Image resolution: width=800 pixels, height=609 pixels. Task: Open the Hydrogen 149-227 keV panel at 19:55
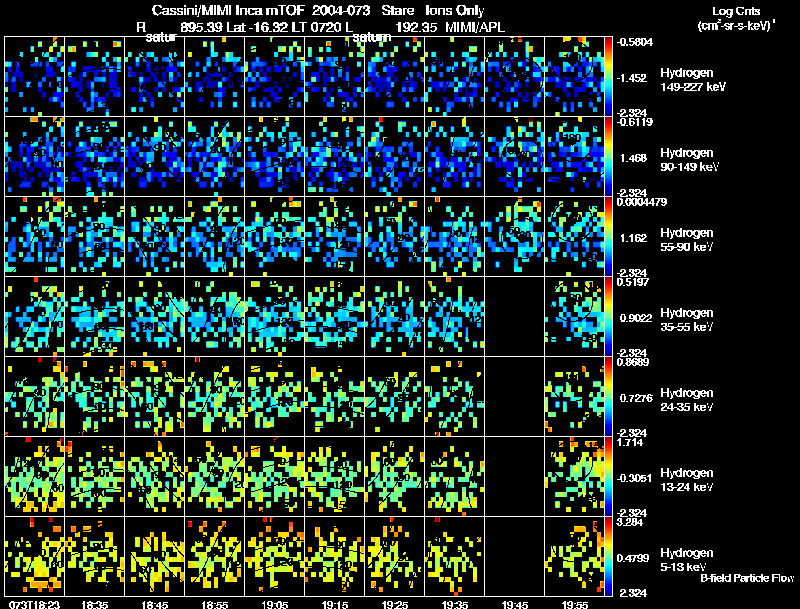point(574,77)
